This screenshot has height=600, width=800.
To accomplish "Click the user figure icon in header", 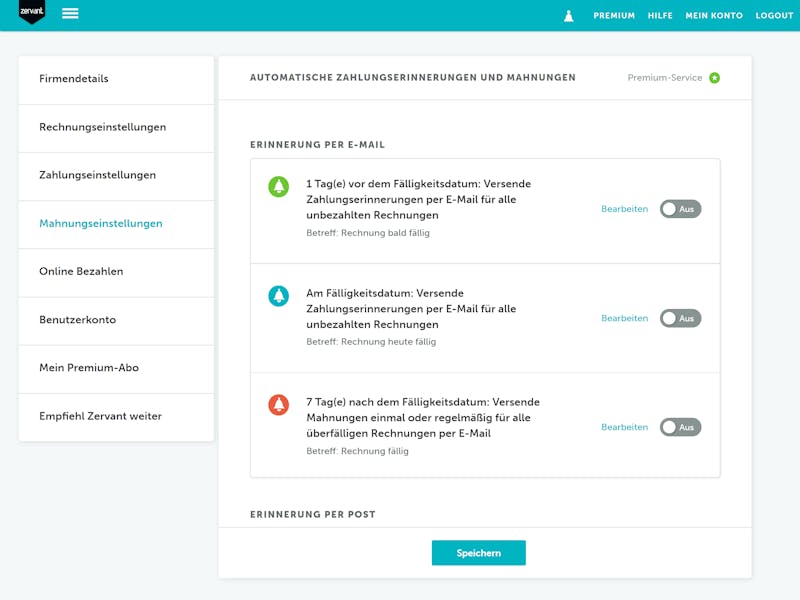I will click(568, 16).
